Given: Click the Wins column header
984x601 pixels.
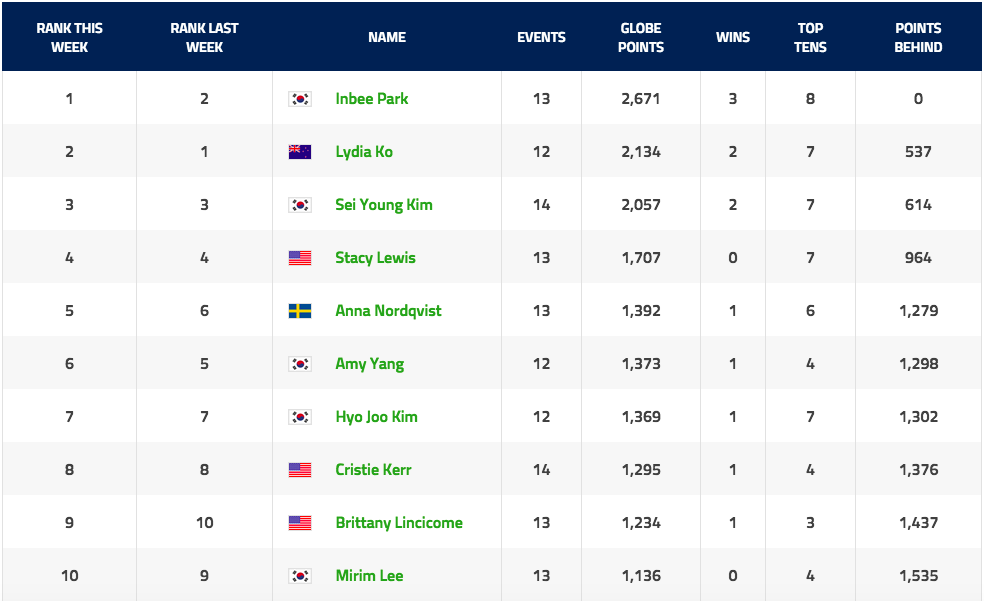Looking at the screenshot, I should [733, 38].
